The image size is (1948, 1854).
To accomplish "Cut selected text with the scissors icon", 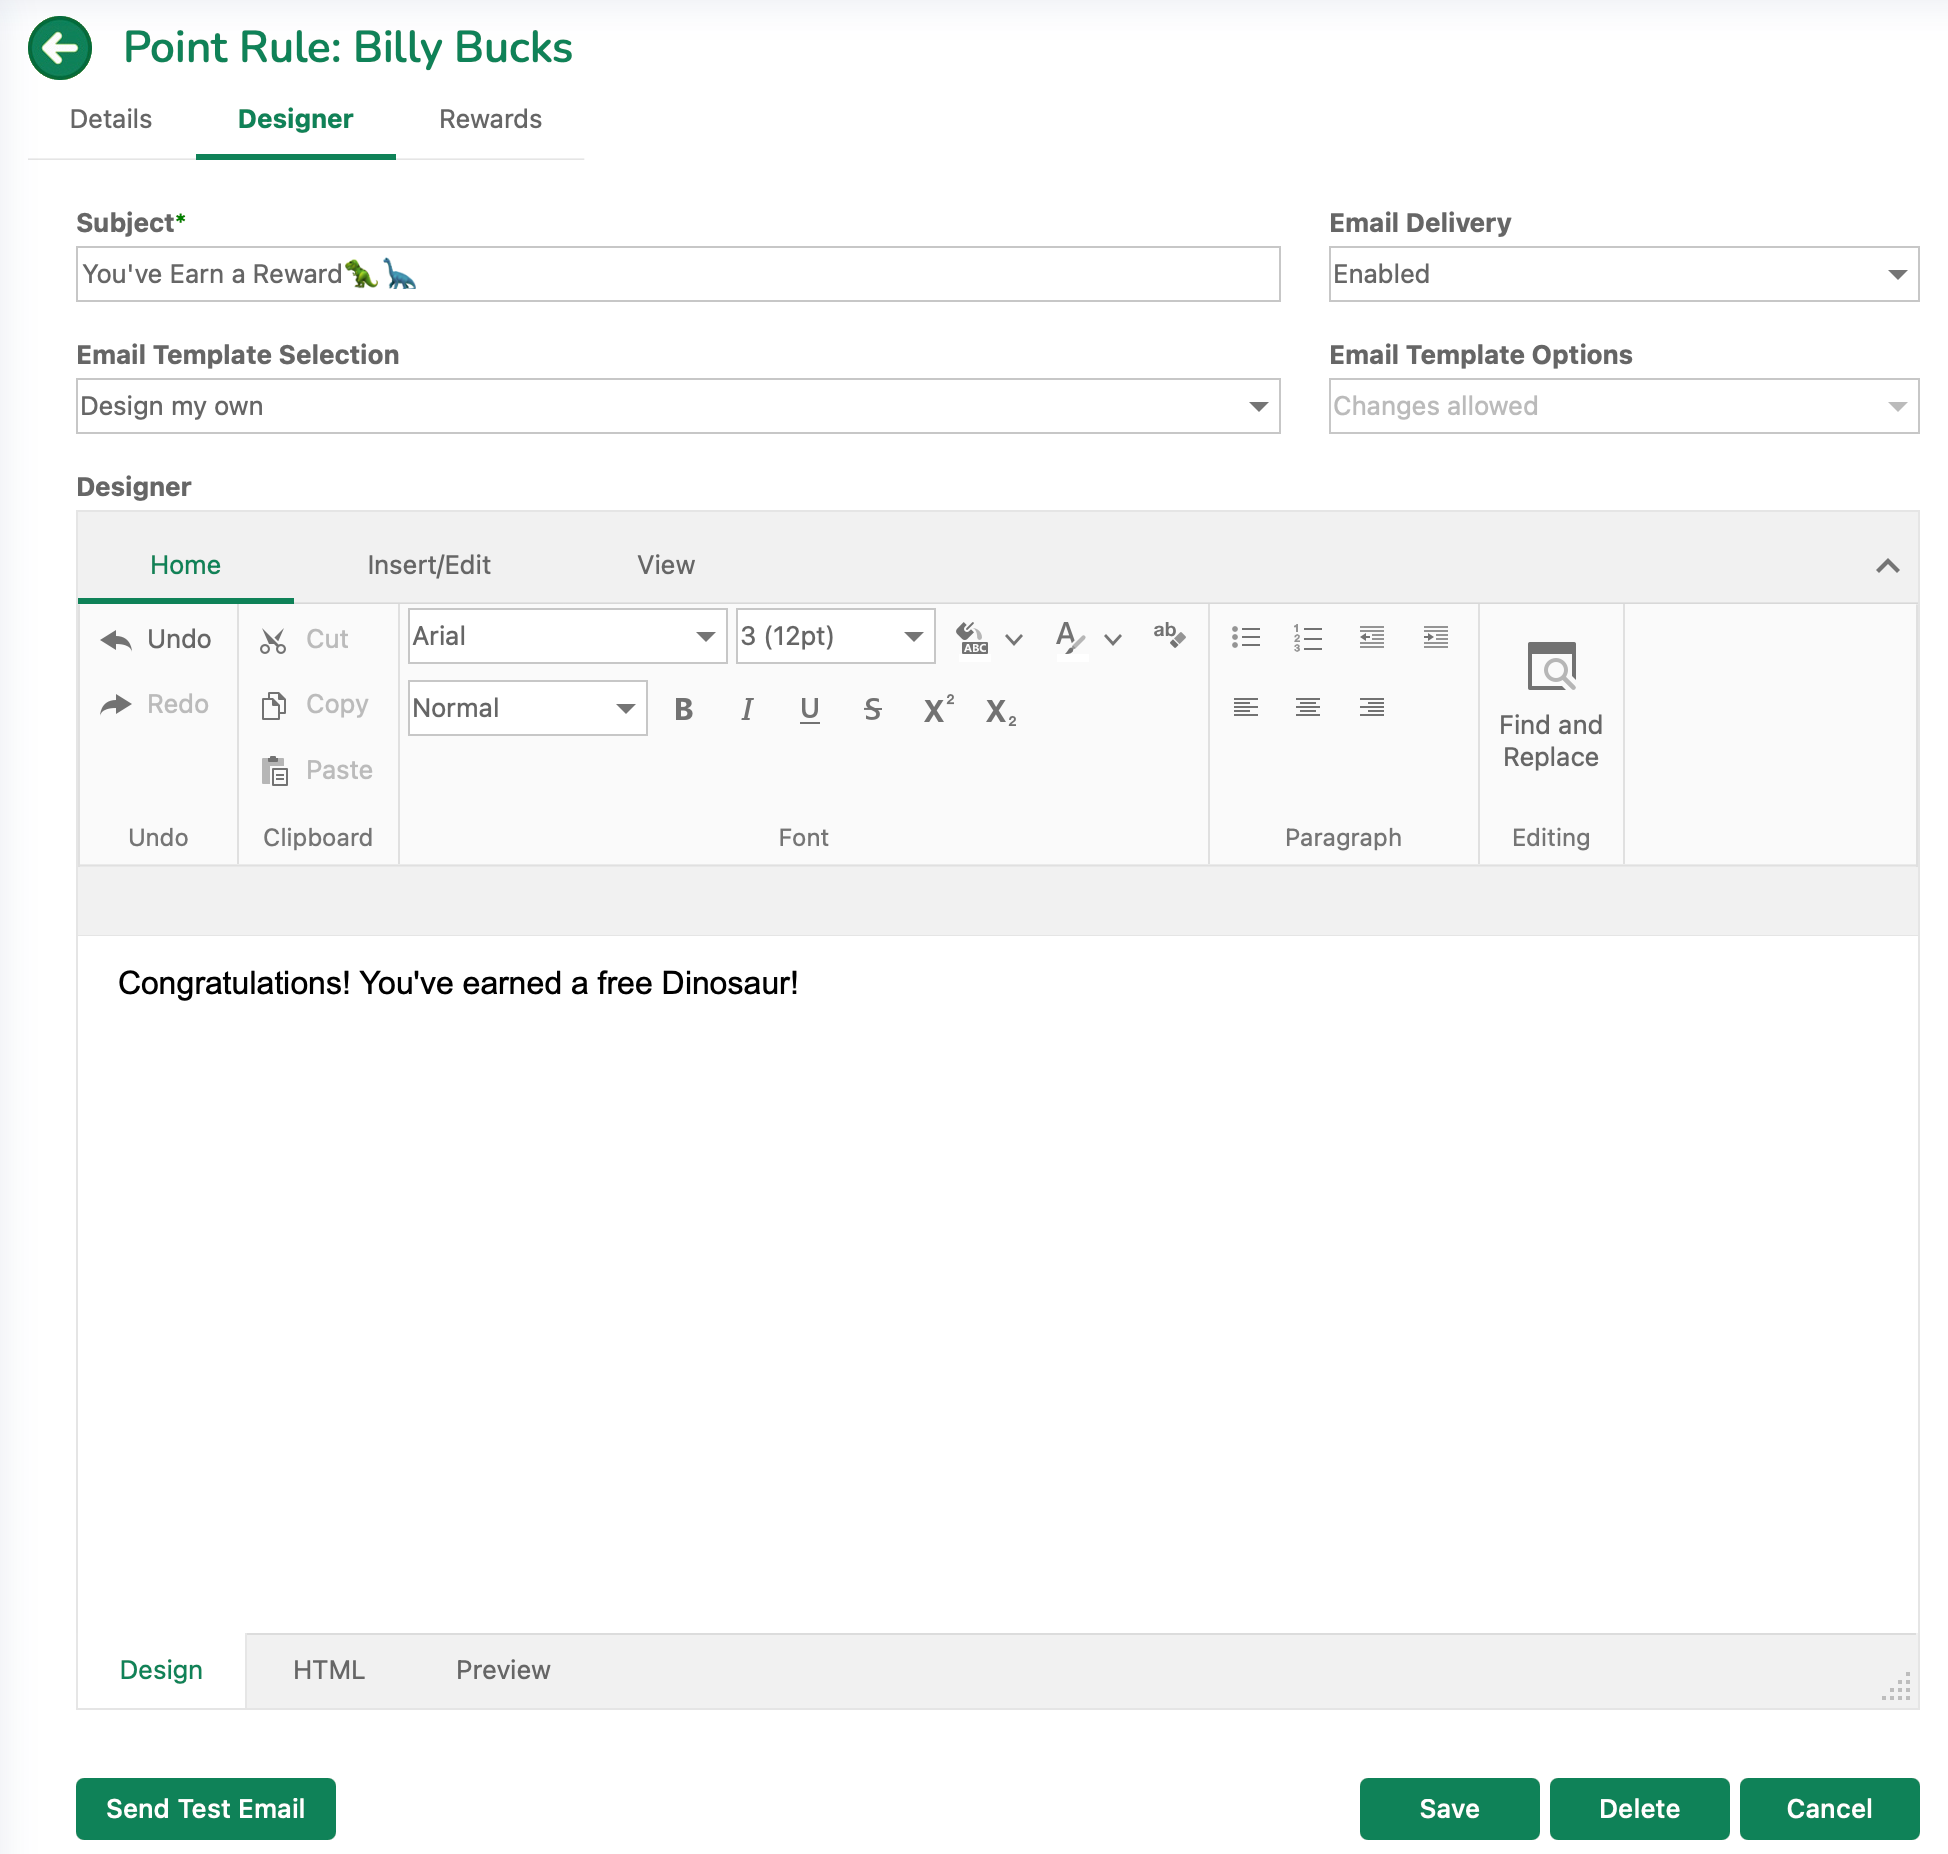I will click(305, 639).
